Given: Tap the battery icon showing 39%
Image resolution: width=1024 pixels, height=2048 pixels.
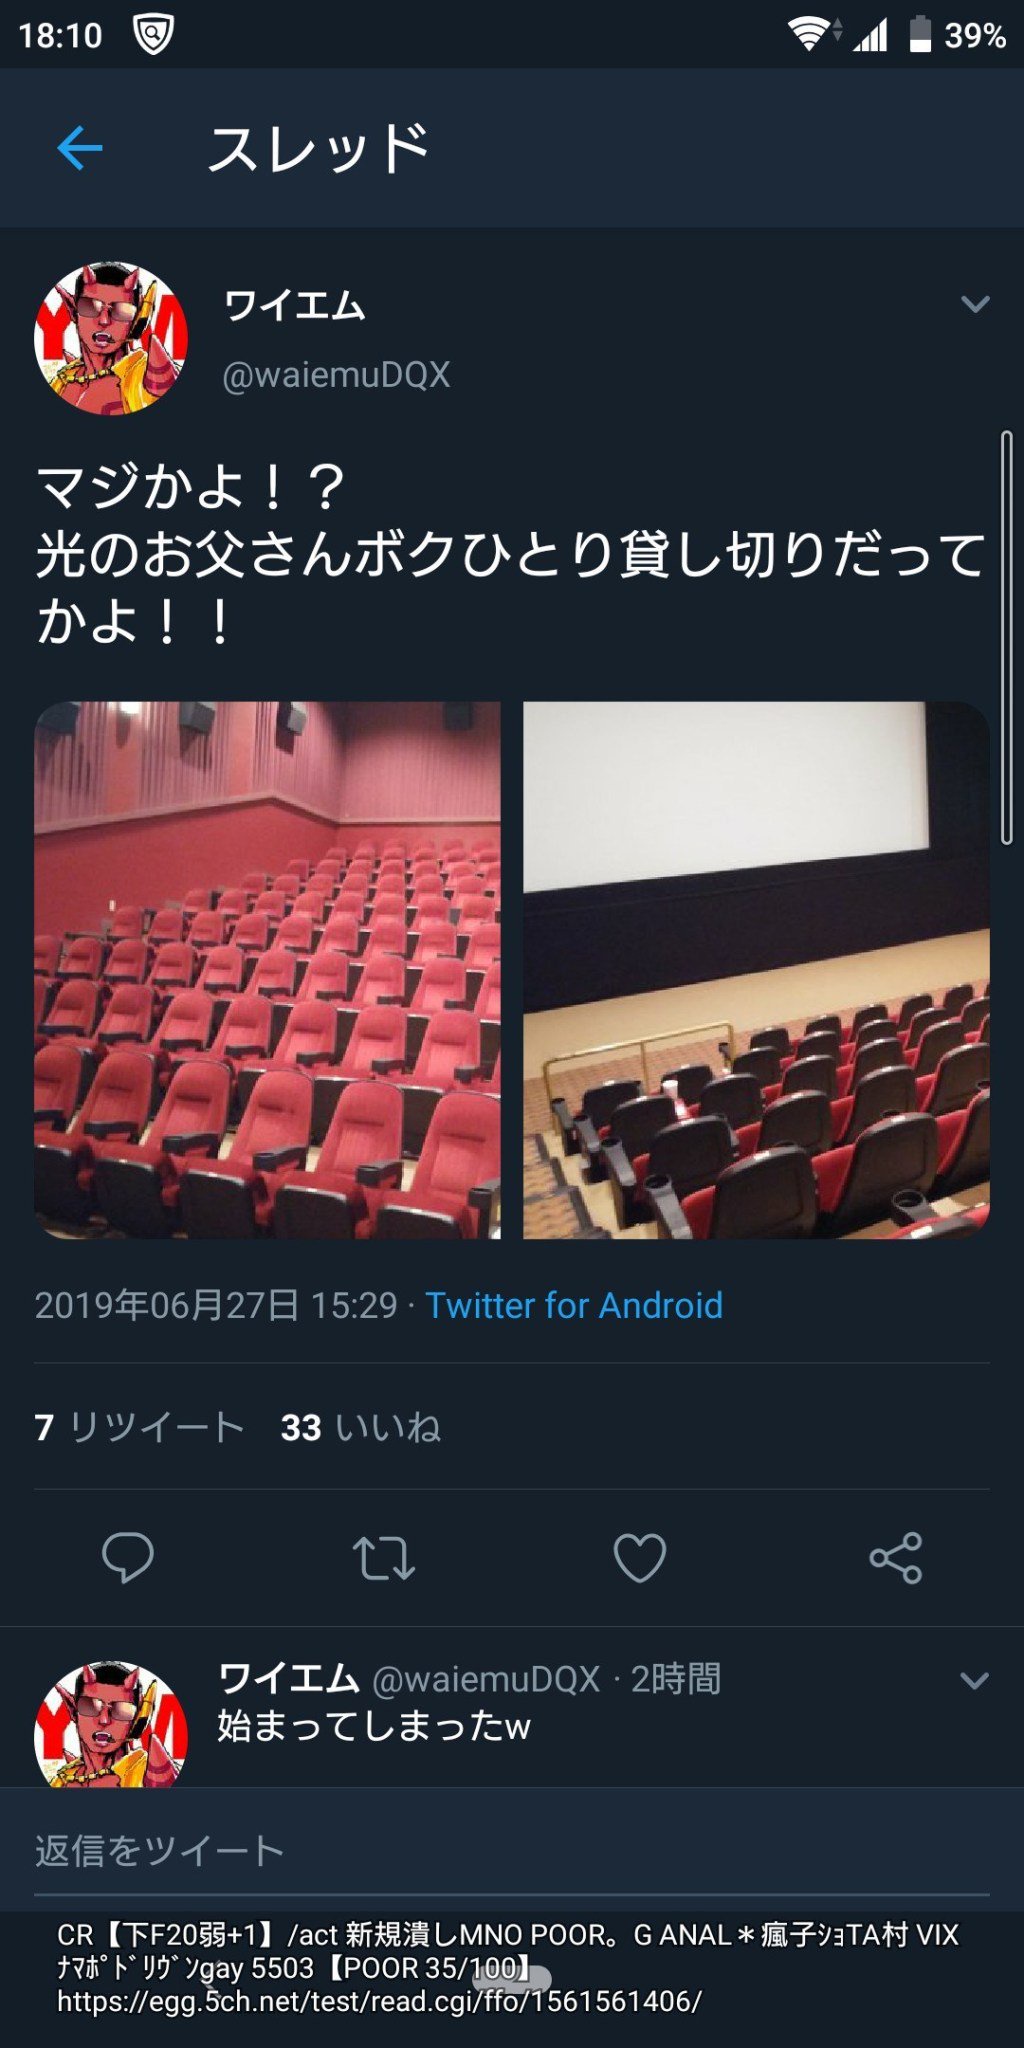Looking at the screenshot, I should (920, 35).
